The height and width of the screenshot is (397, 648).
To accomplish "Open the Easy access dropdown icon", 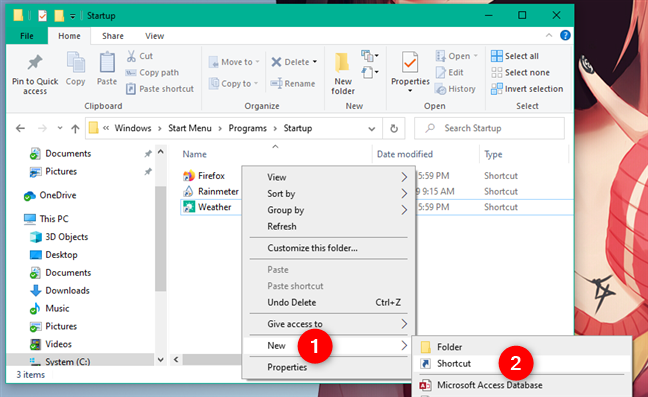I will (x=370, y=72).
